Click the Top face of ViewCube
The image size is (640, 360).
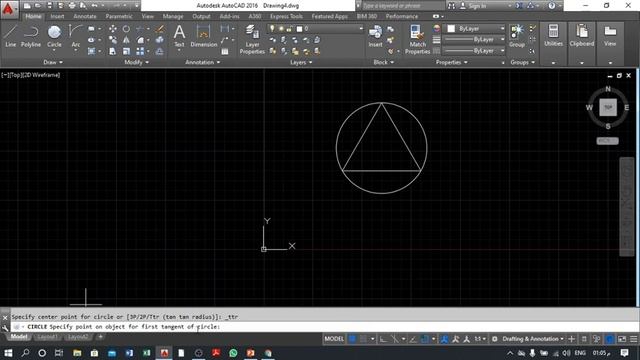(x=608, y=107)
